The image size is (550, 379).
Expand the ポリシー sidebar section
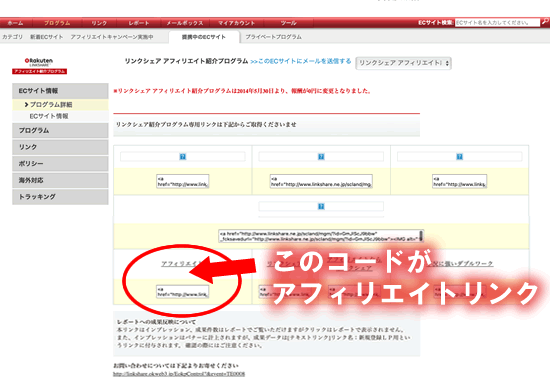60,164
